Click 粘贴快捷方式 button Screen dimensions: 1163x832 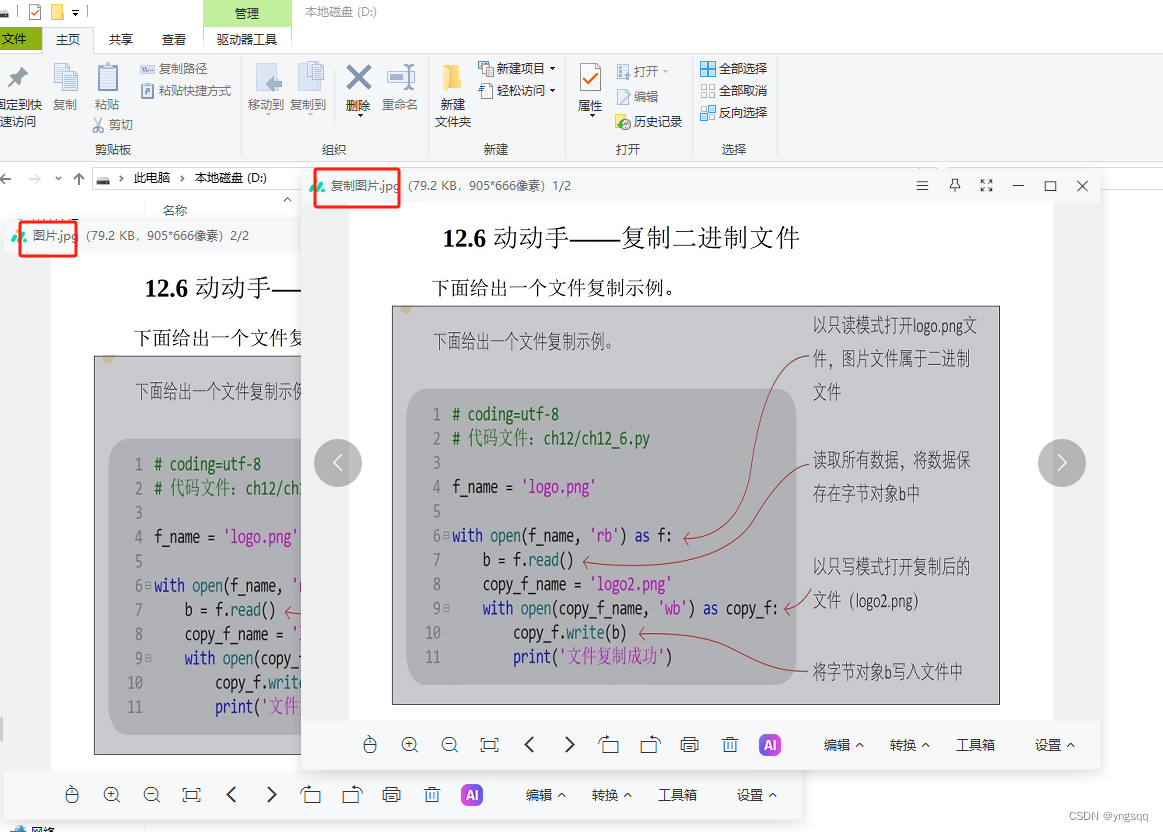(186, 90)
